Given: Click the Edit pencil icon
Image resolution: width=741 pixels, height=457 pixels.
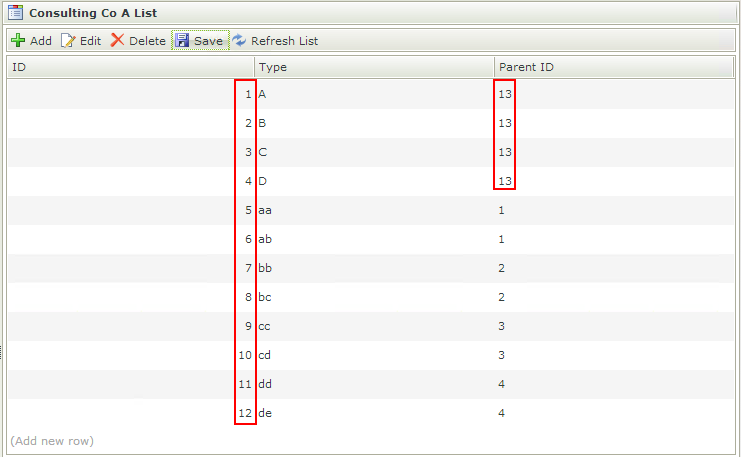Looking at the screenshot, I should point(68,41).
